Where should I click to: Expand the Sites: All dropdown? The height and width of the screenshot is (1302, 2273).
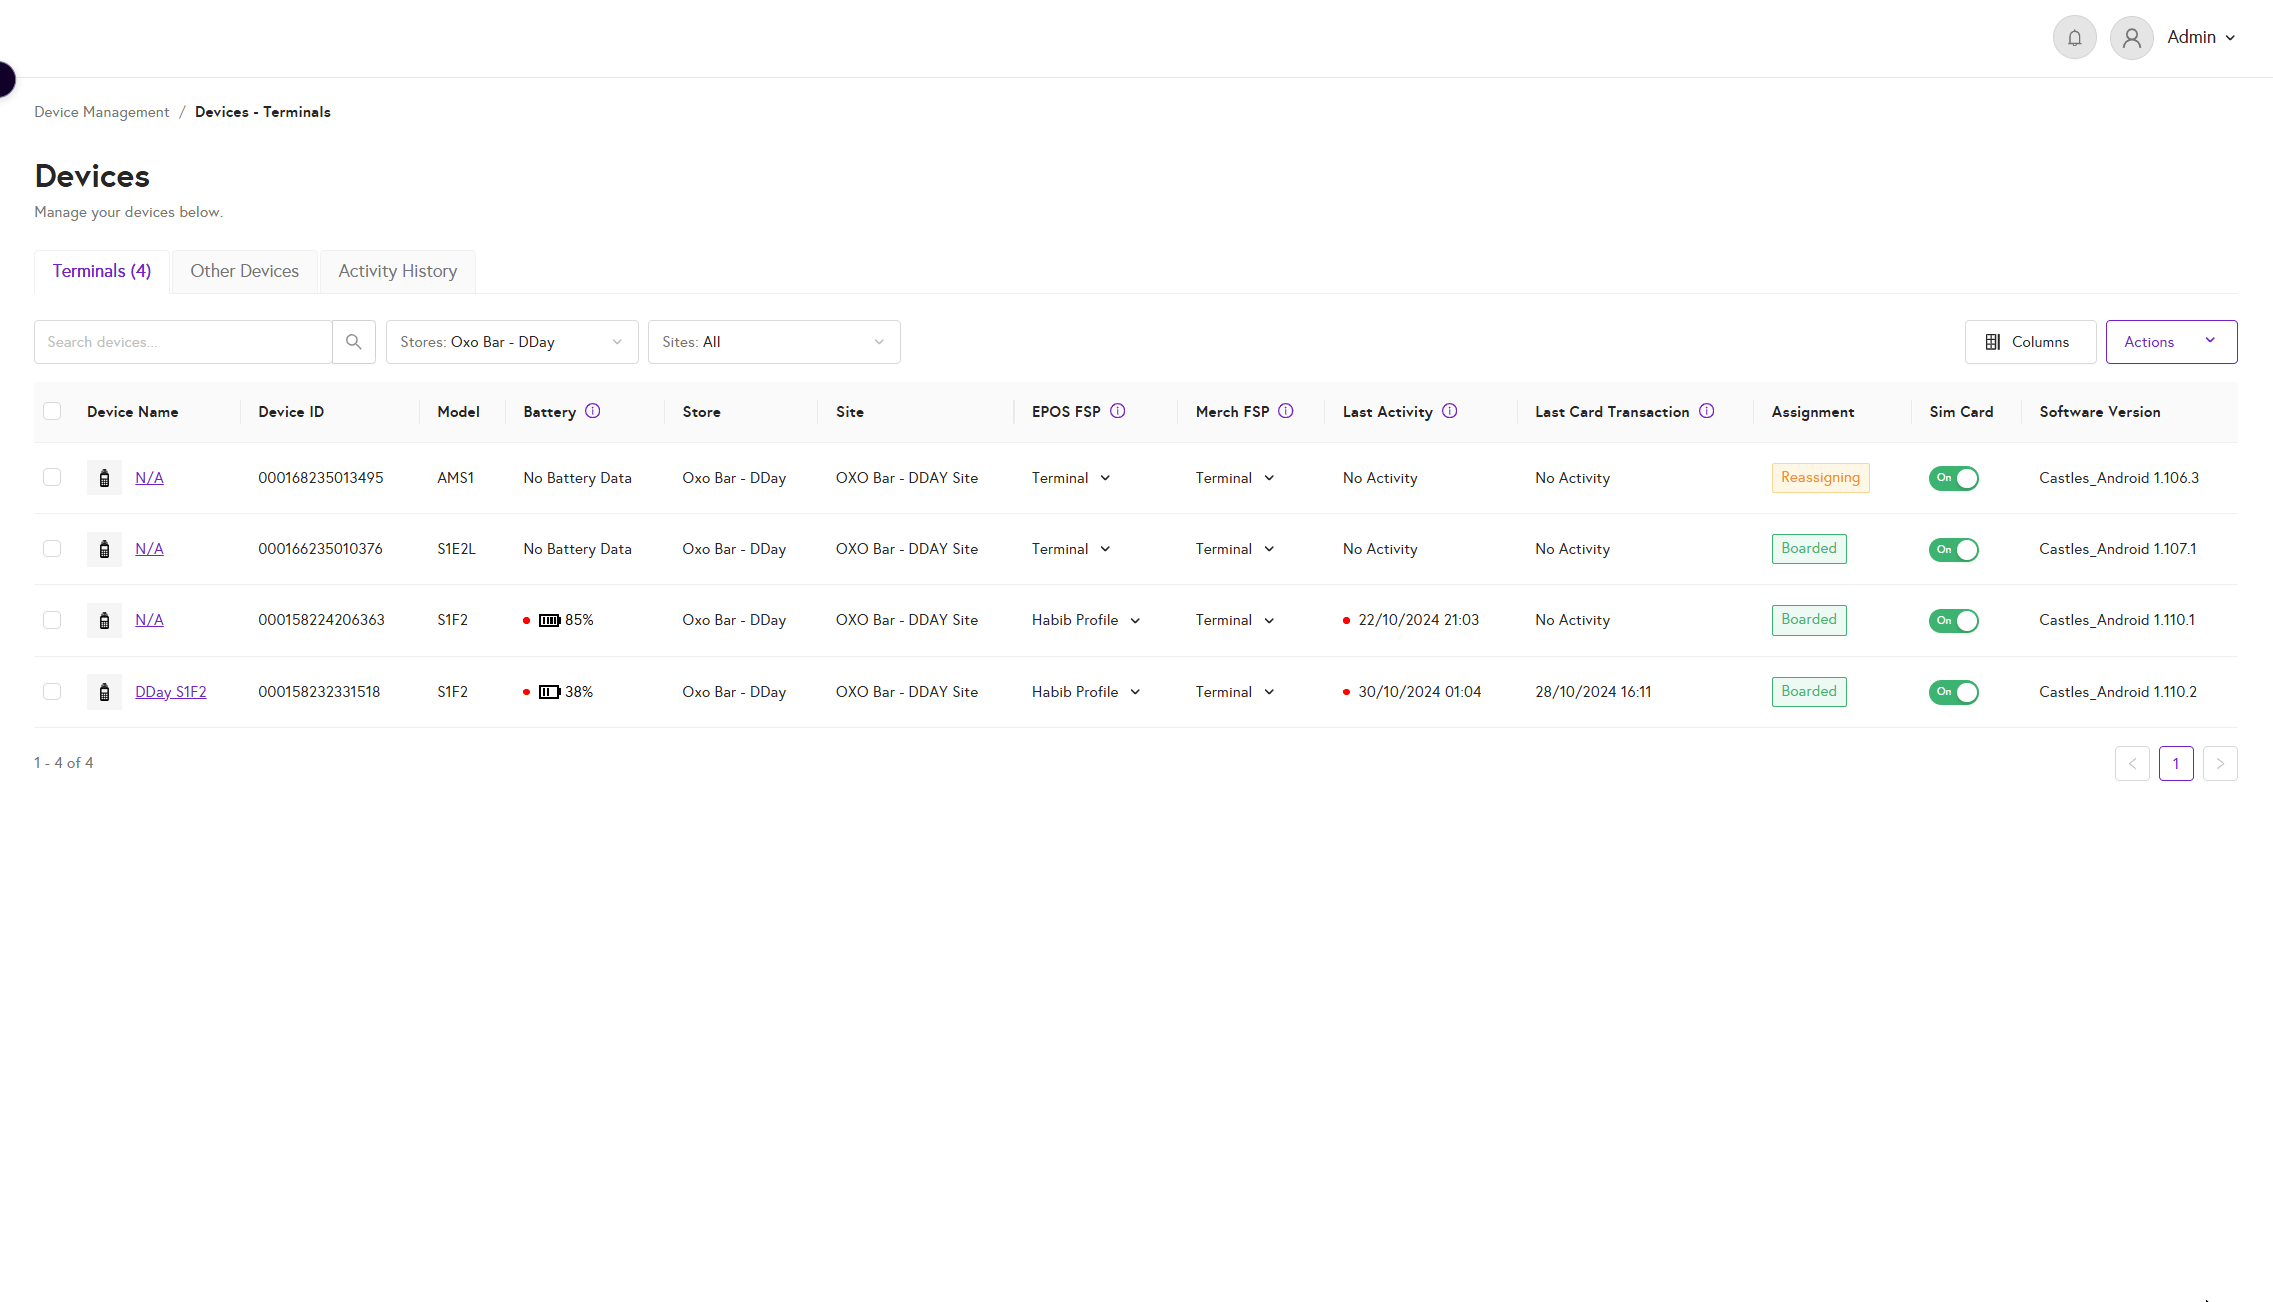coord(773,342)
